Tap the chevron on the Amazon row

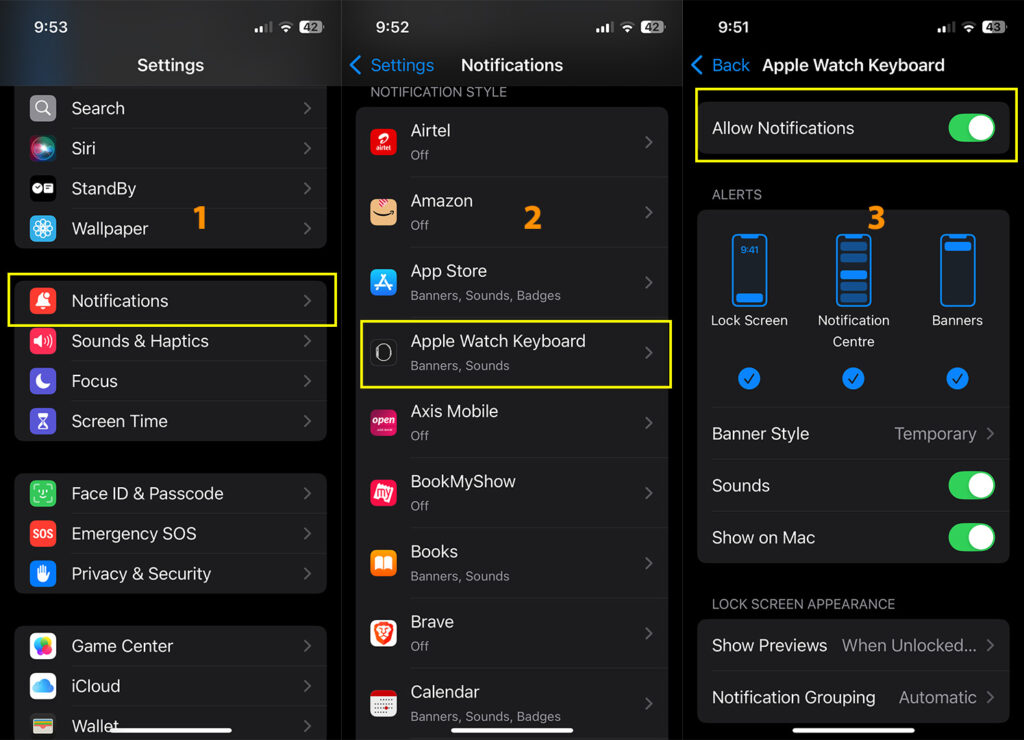tap(648, 212)
